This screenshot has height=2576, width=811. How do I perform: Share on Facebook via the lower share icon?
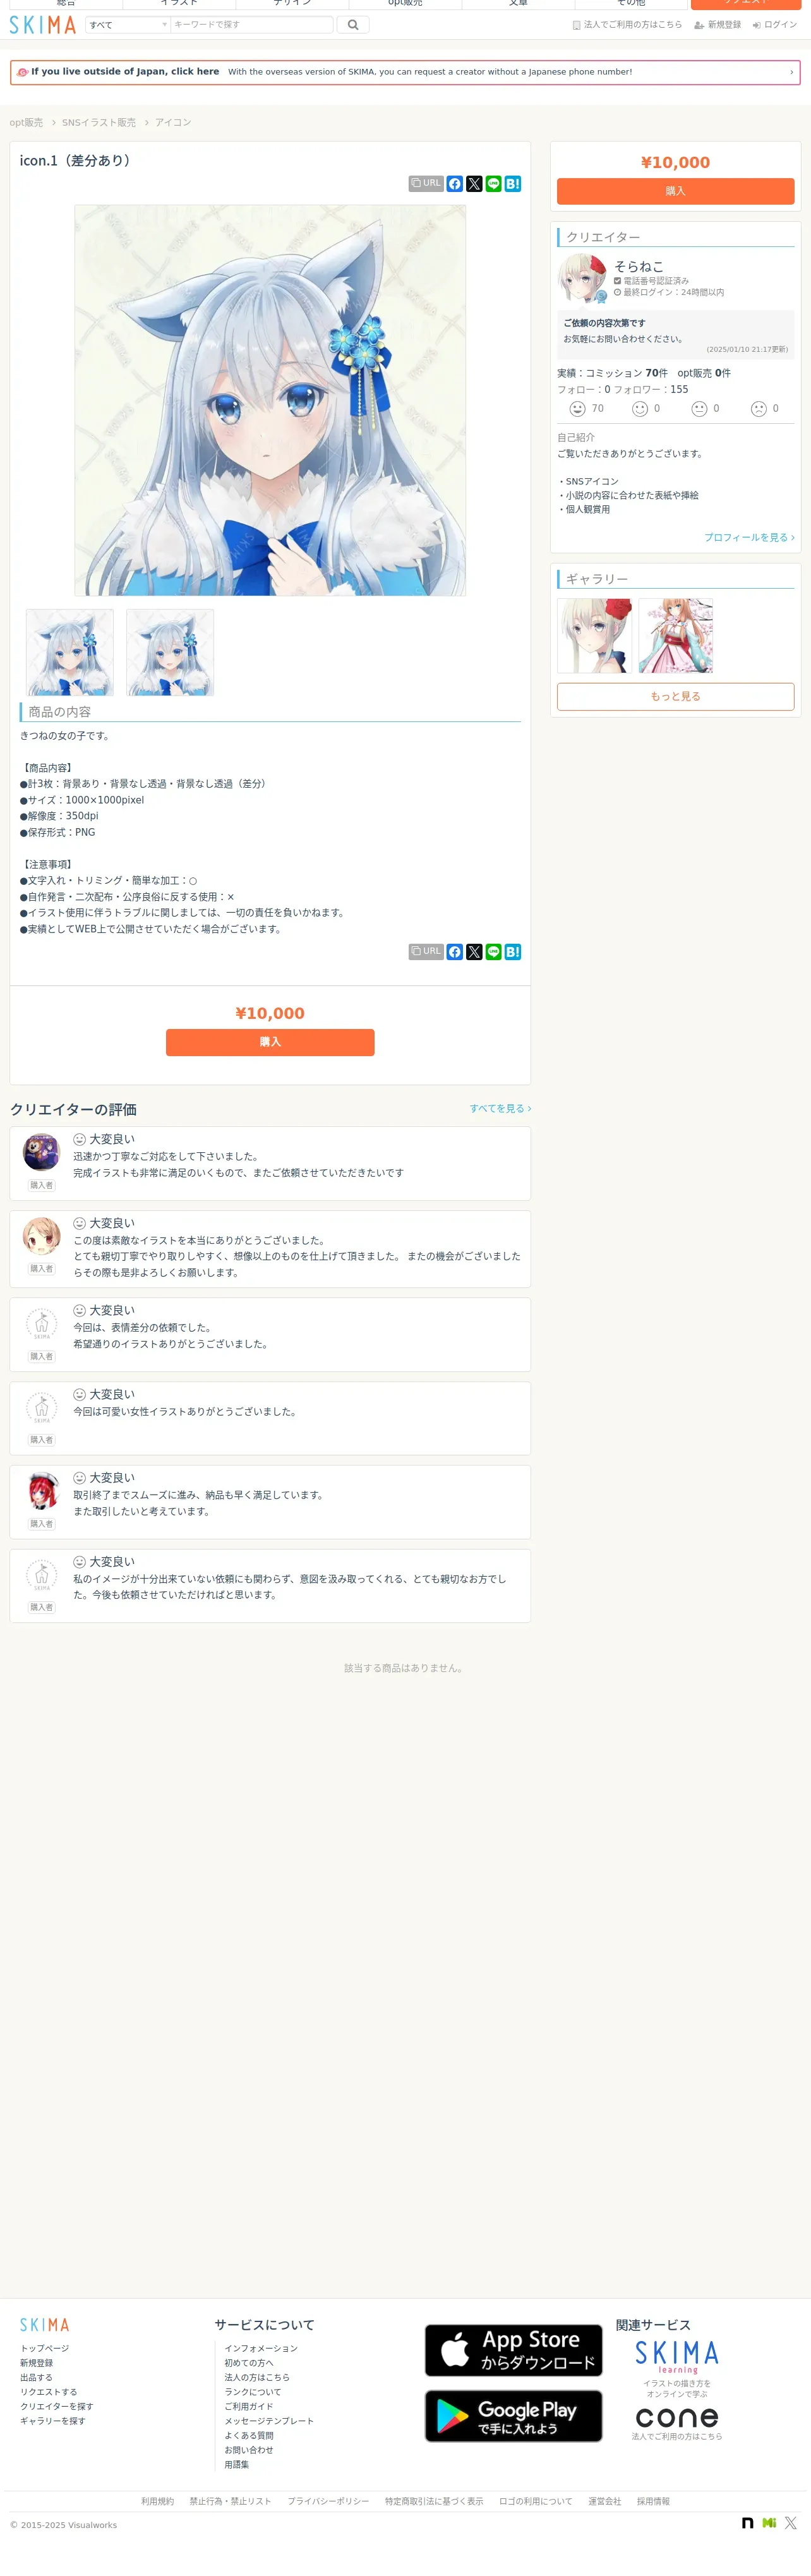(x=455, y=952)
